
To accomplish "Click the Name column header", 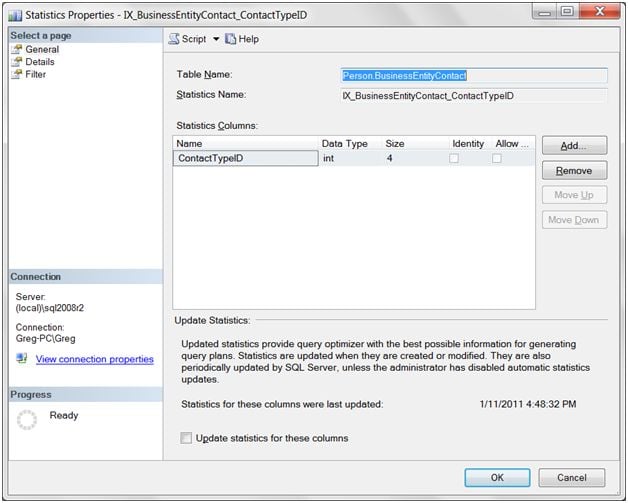I will coord(246,143).
